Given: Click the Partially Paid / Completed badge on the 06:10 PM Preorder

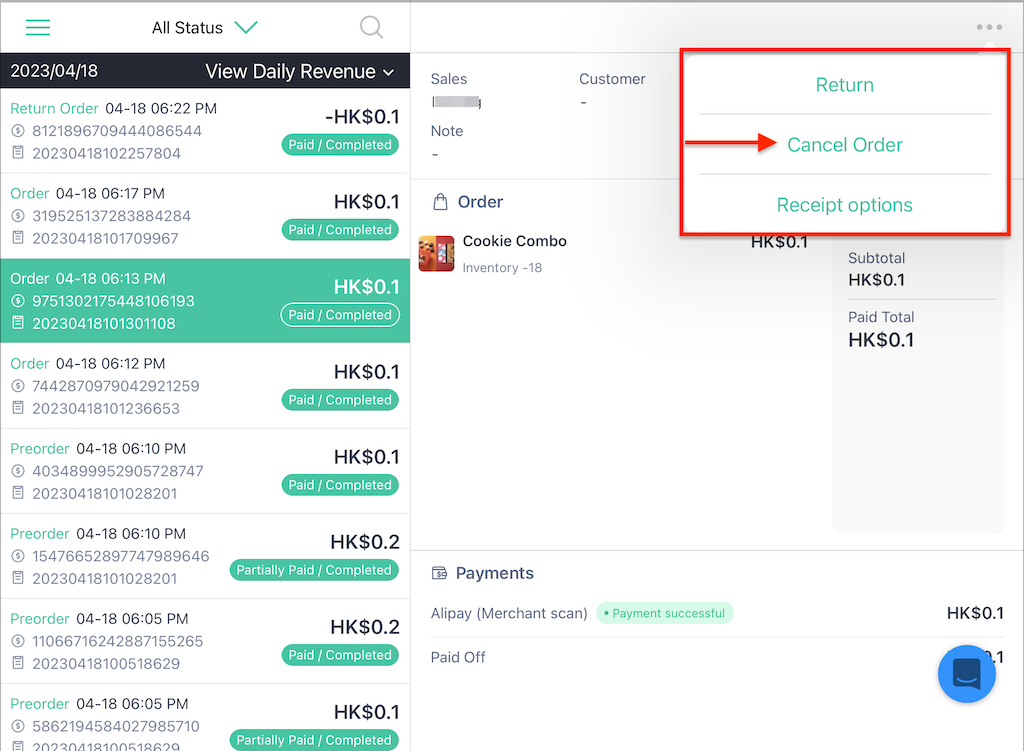Looking at the screenshot, I should (314, 570).
